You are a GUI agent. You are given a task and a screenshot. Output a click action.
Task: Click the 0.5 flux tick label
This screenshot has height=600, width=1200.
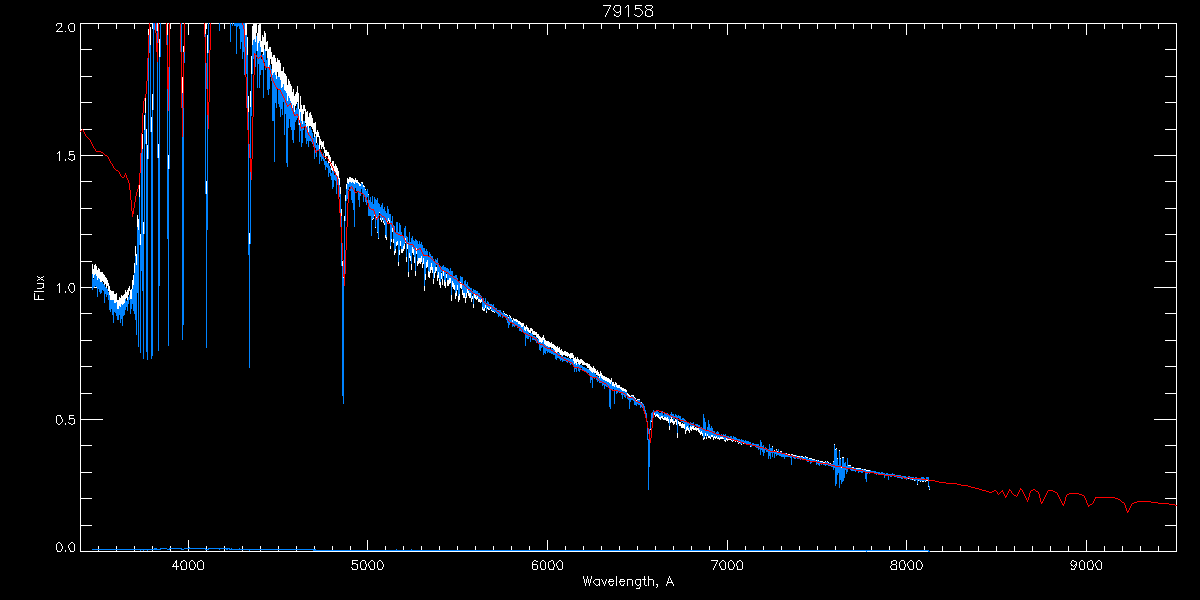(65, 418)
